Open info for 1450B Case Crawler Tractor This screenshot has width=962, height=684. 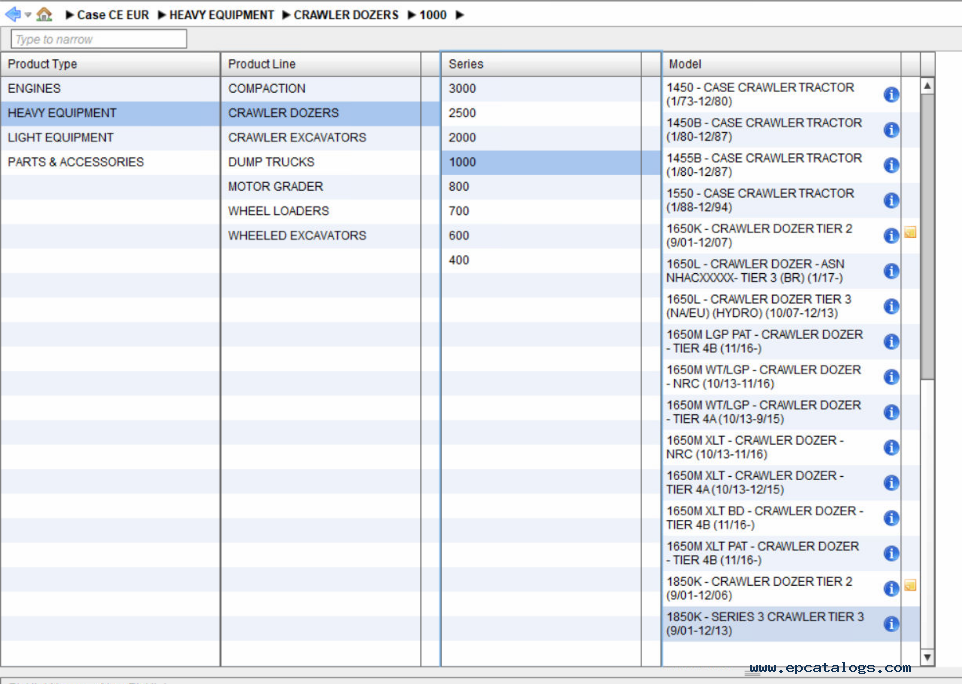click(x=891, y=130)
